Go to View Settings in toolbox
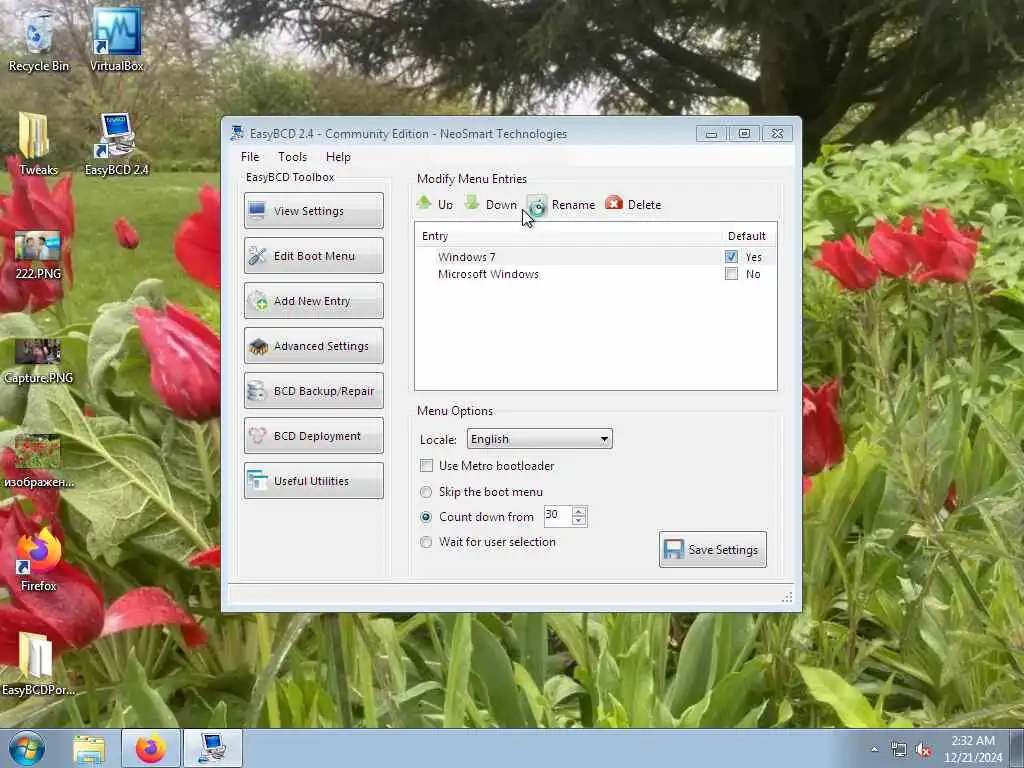 click(x=313, y=210)
